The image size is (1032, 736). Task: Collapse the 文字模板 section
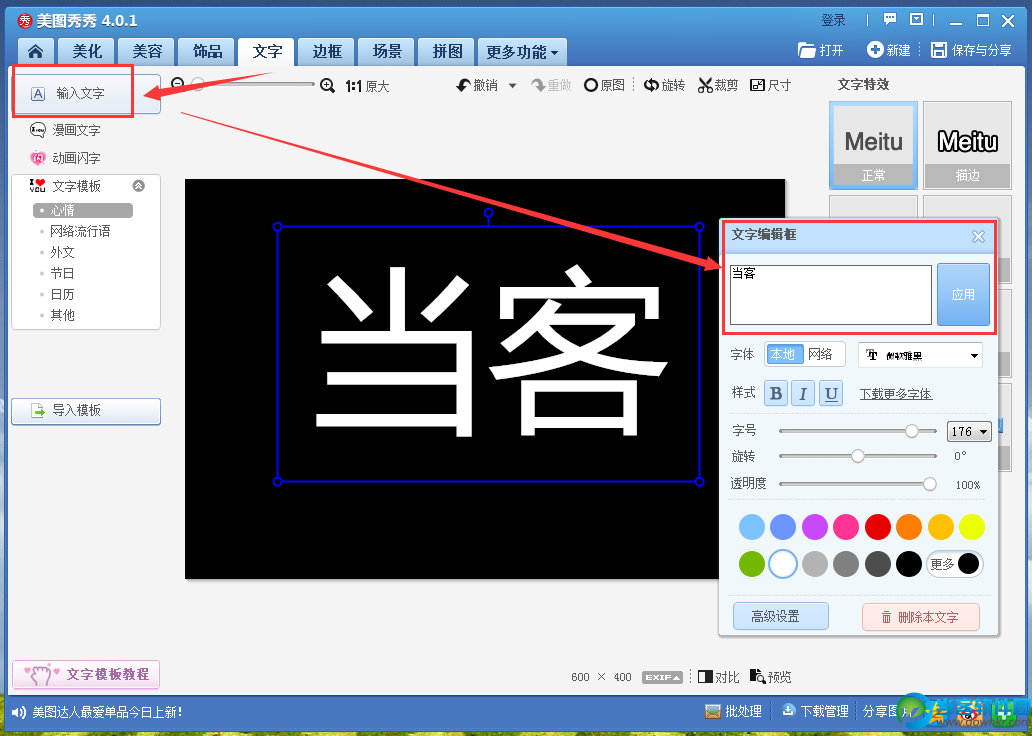point(138,186)
